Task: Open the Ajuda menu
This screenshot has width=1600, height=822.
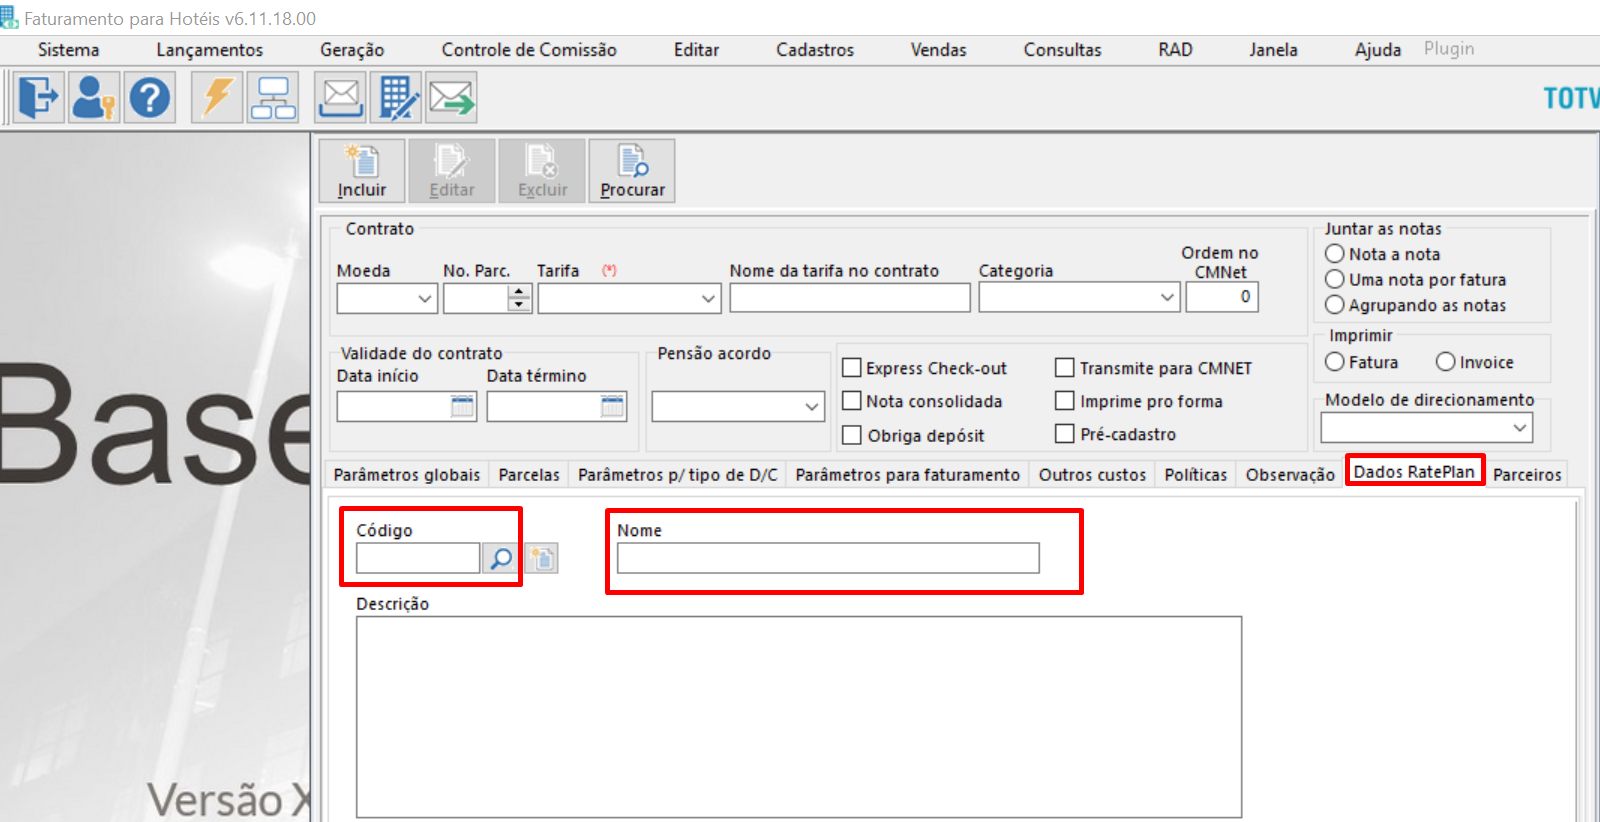Action: (x=1378, y=50)
